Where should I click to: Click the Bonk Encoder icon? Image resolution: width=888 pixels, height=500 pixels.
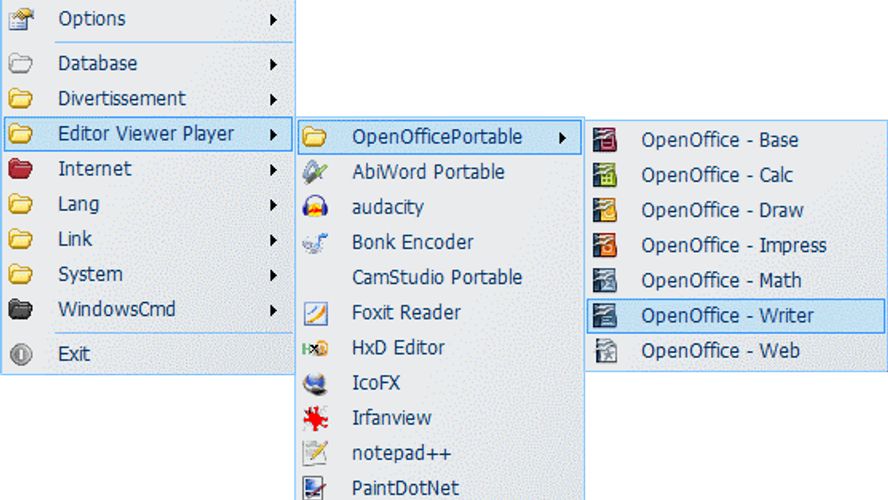(315, 242)
